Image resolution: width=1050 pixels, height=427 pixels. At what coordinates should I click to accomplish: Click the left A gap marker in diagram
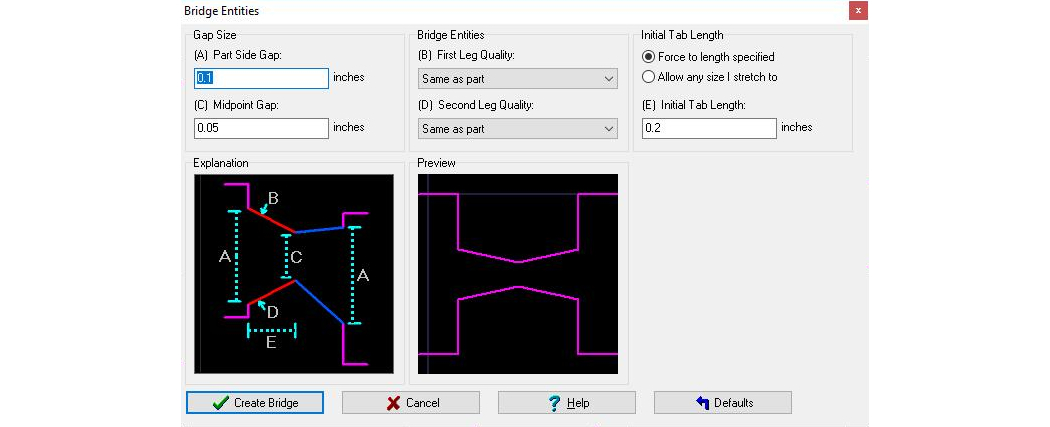(x=226, y=257)
